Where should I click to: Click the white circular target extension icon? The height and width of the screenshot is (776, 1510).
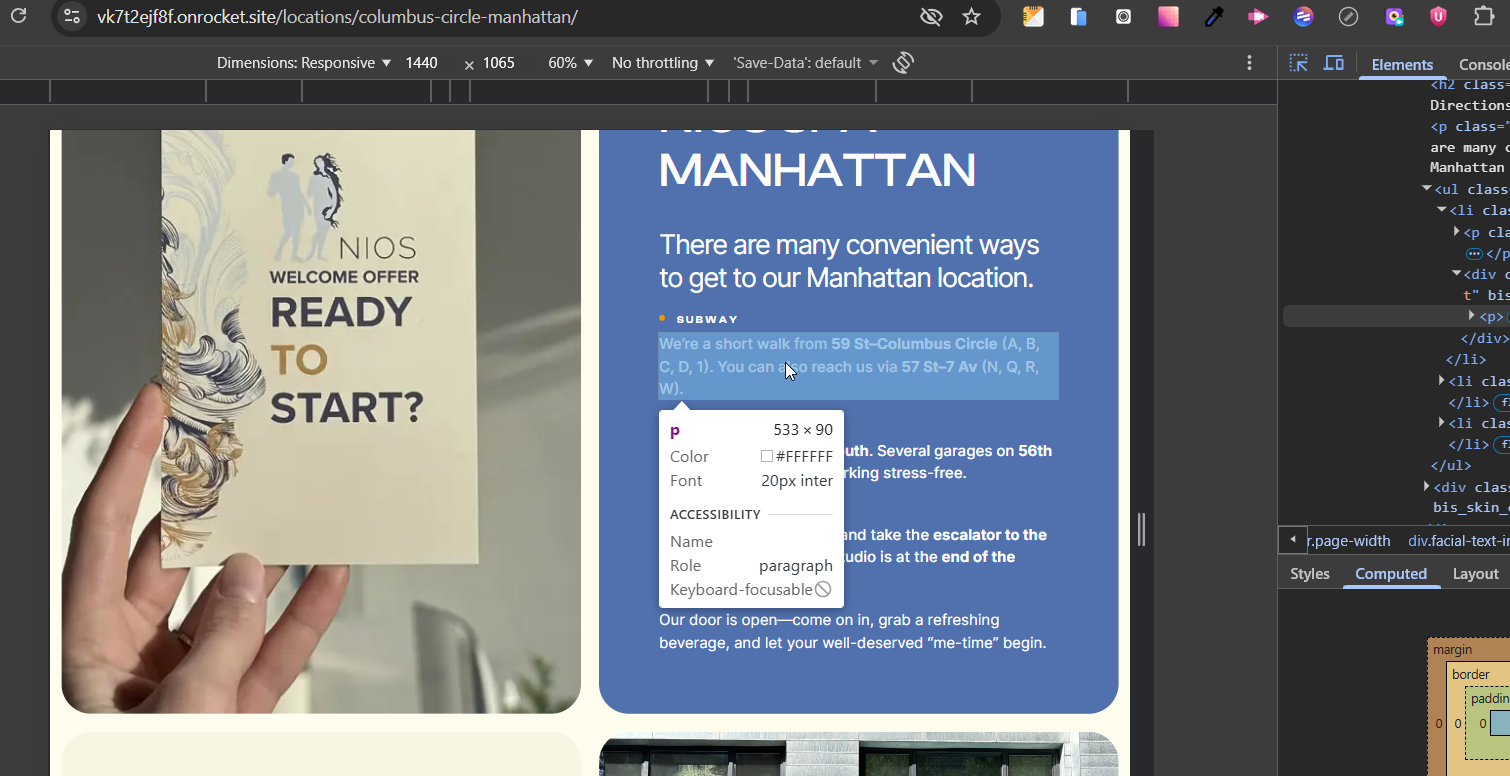click(x=1123, y=16)
